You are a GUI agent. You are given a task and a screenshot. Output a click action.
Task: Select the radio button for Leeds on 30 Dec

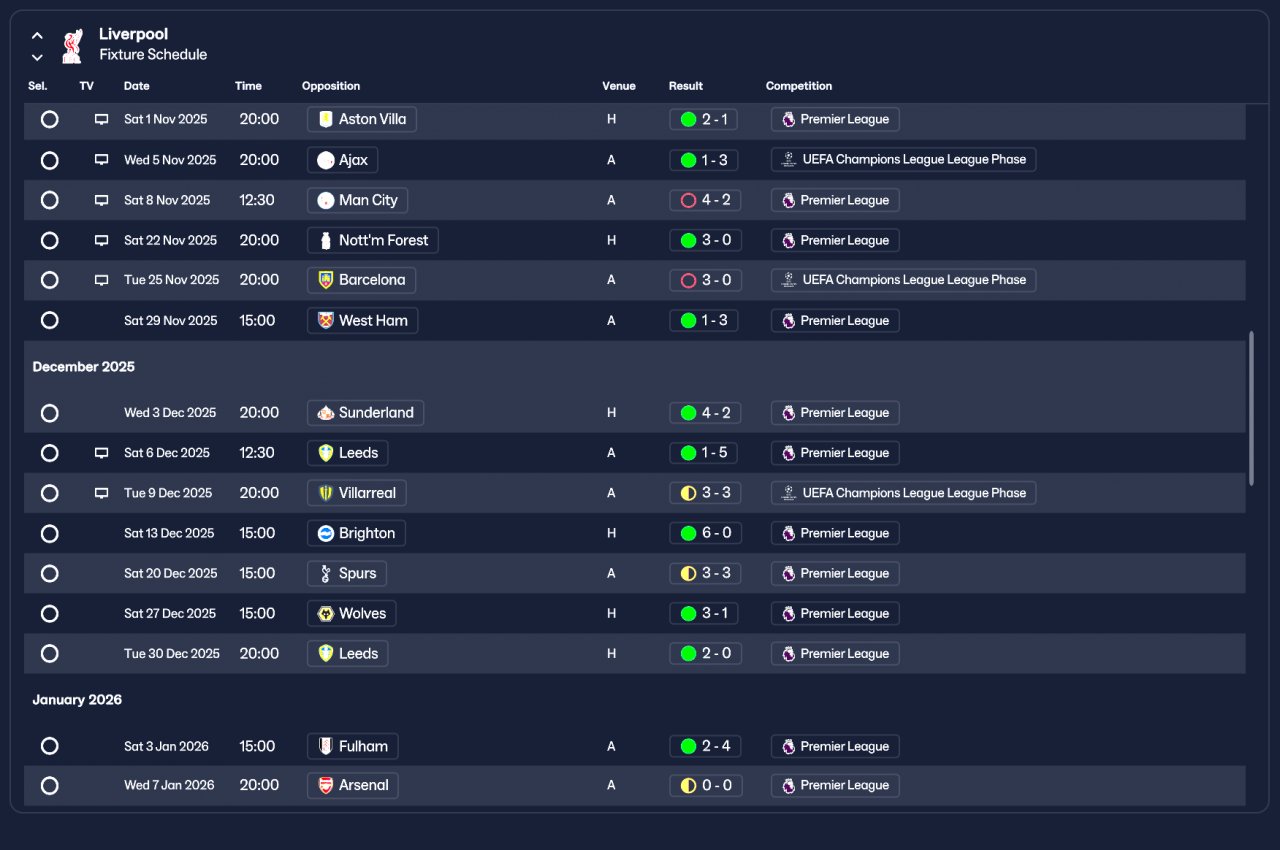click(x=49, y=654)
